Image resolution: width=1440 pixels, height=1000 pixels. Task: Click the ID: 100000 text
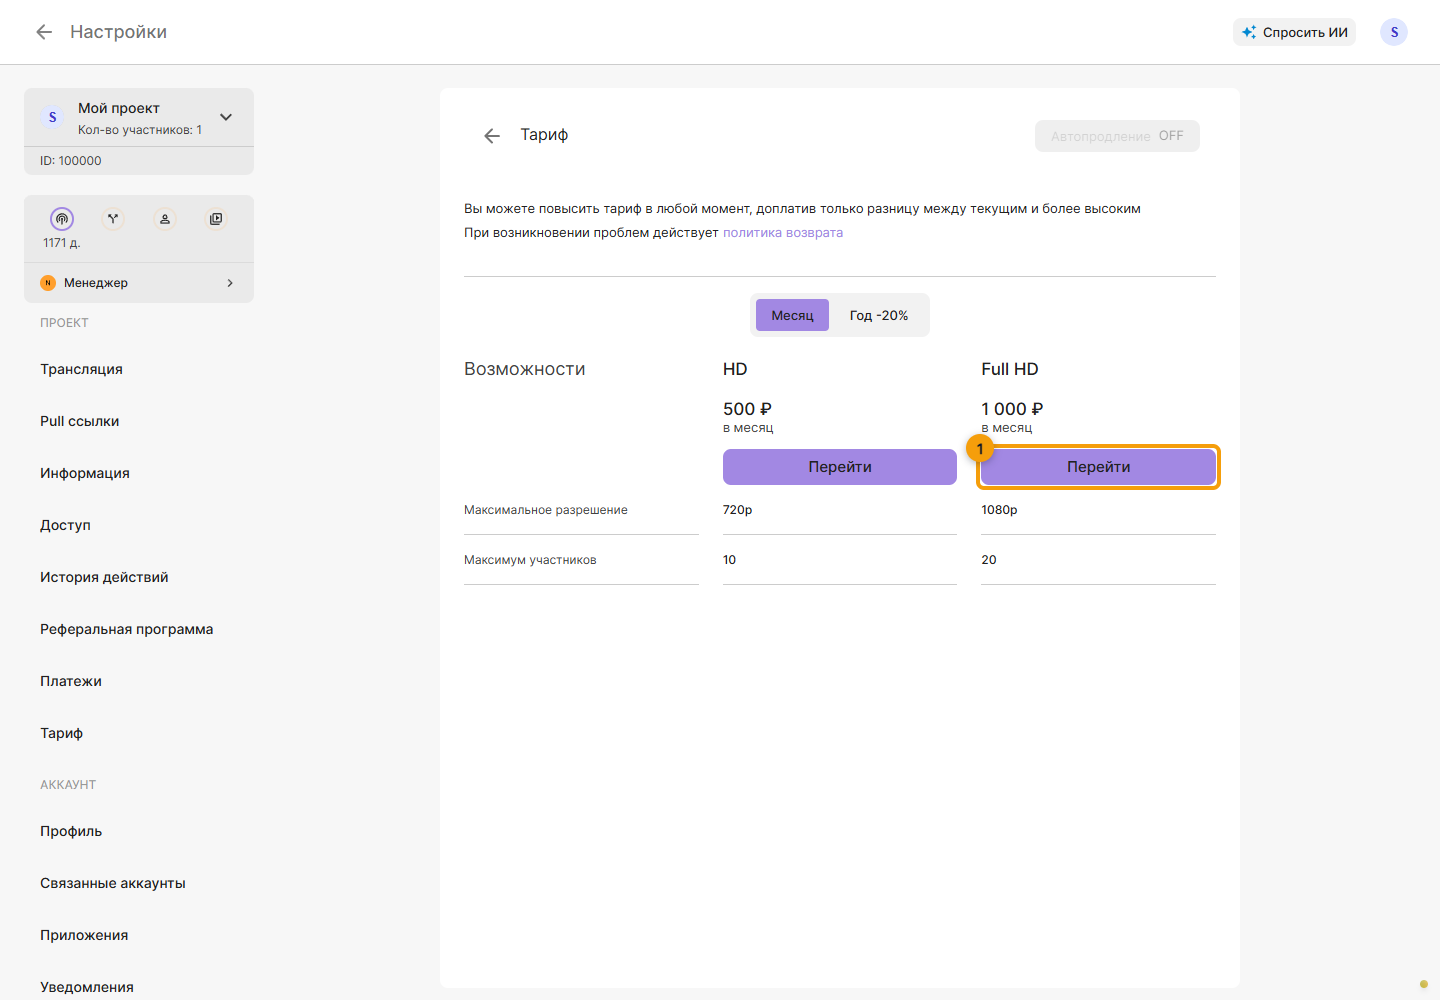[x=70, y=161]
